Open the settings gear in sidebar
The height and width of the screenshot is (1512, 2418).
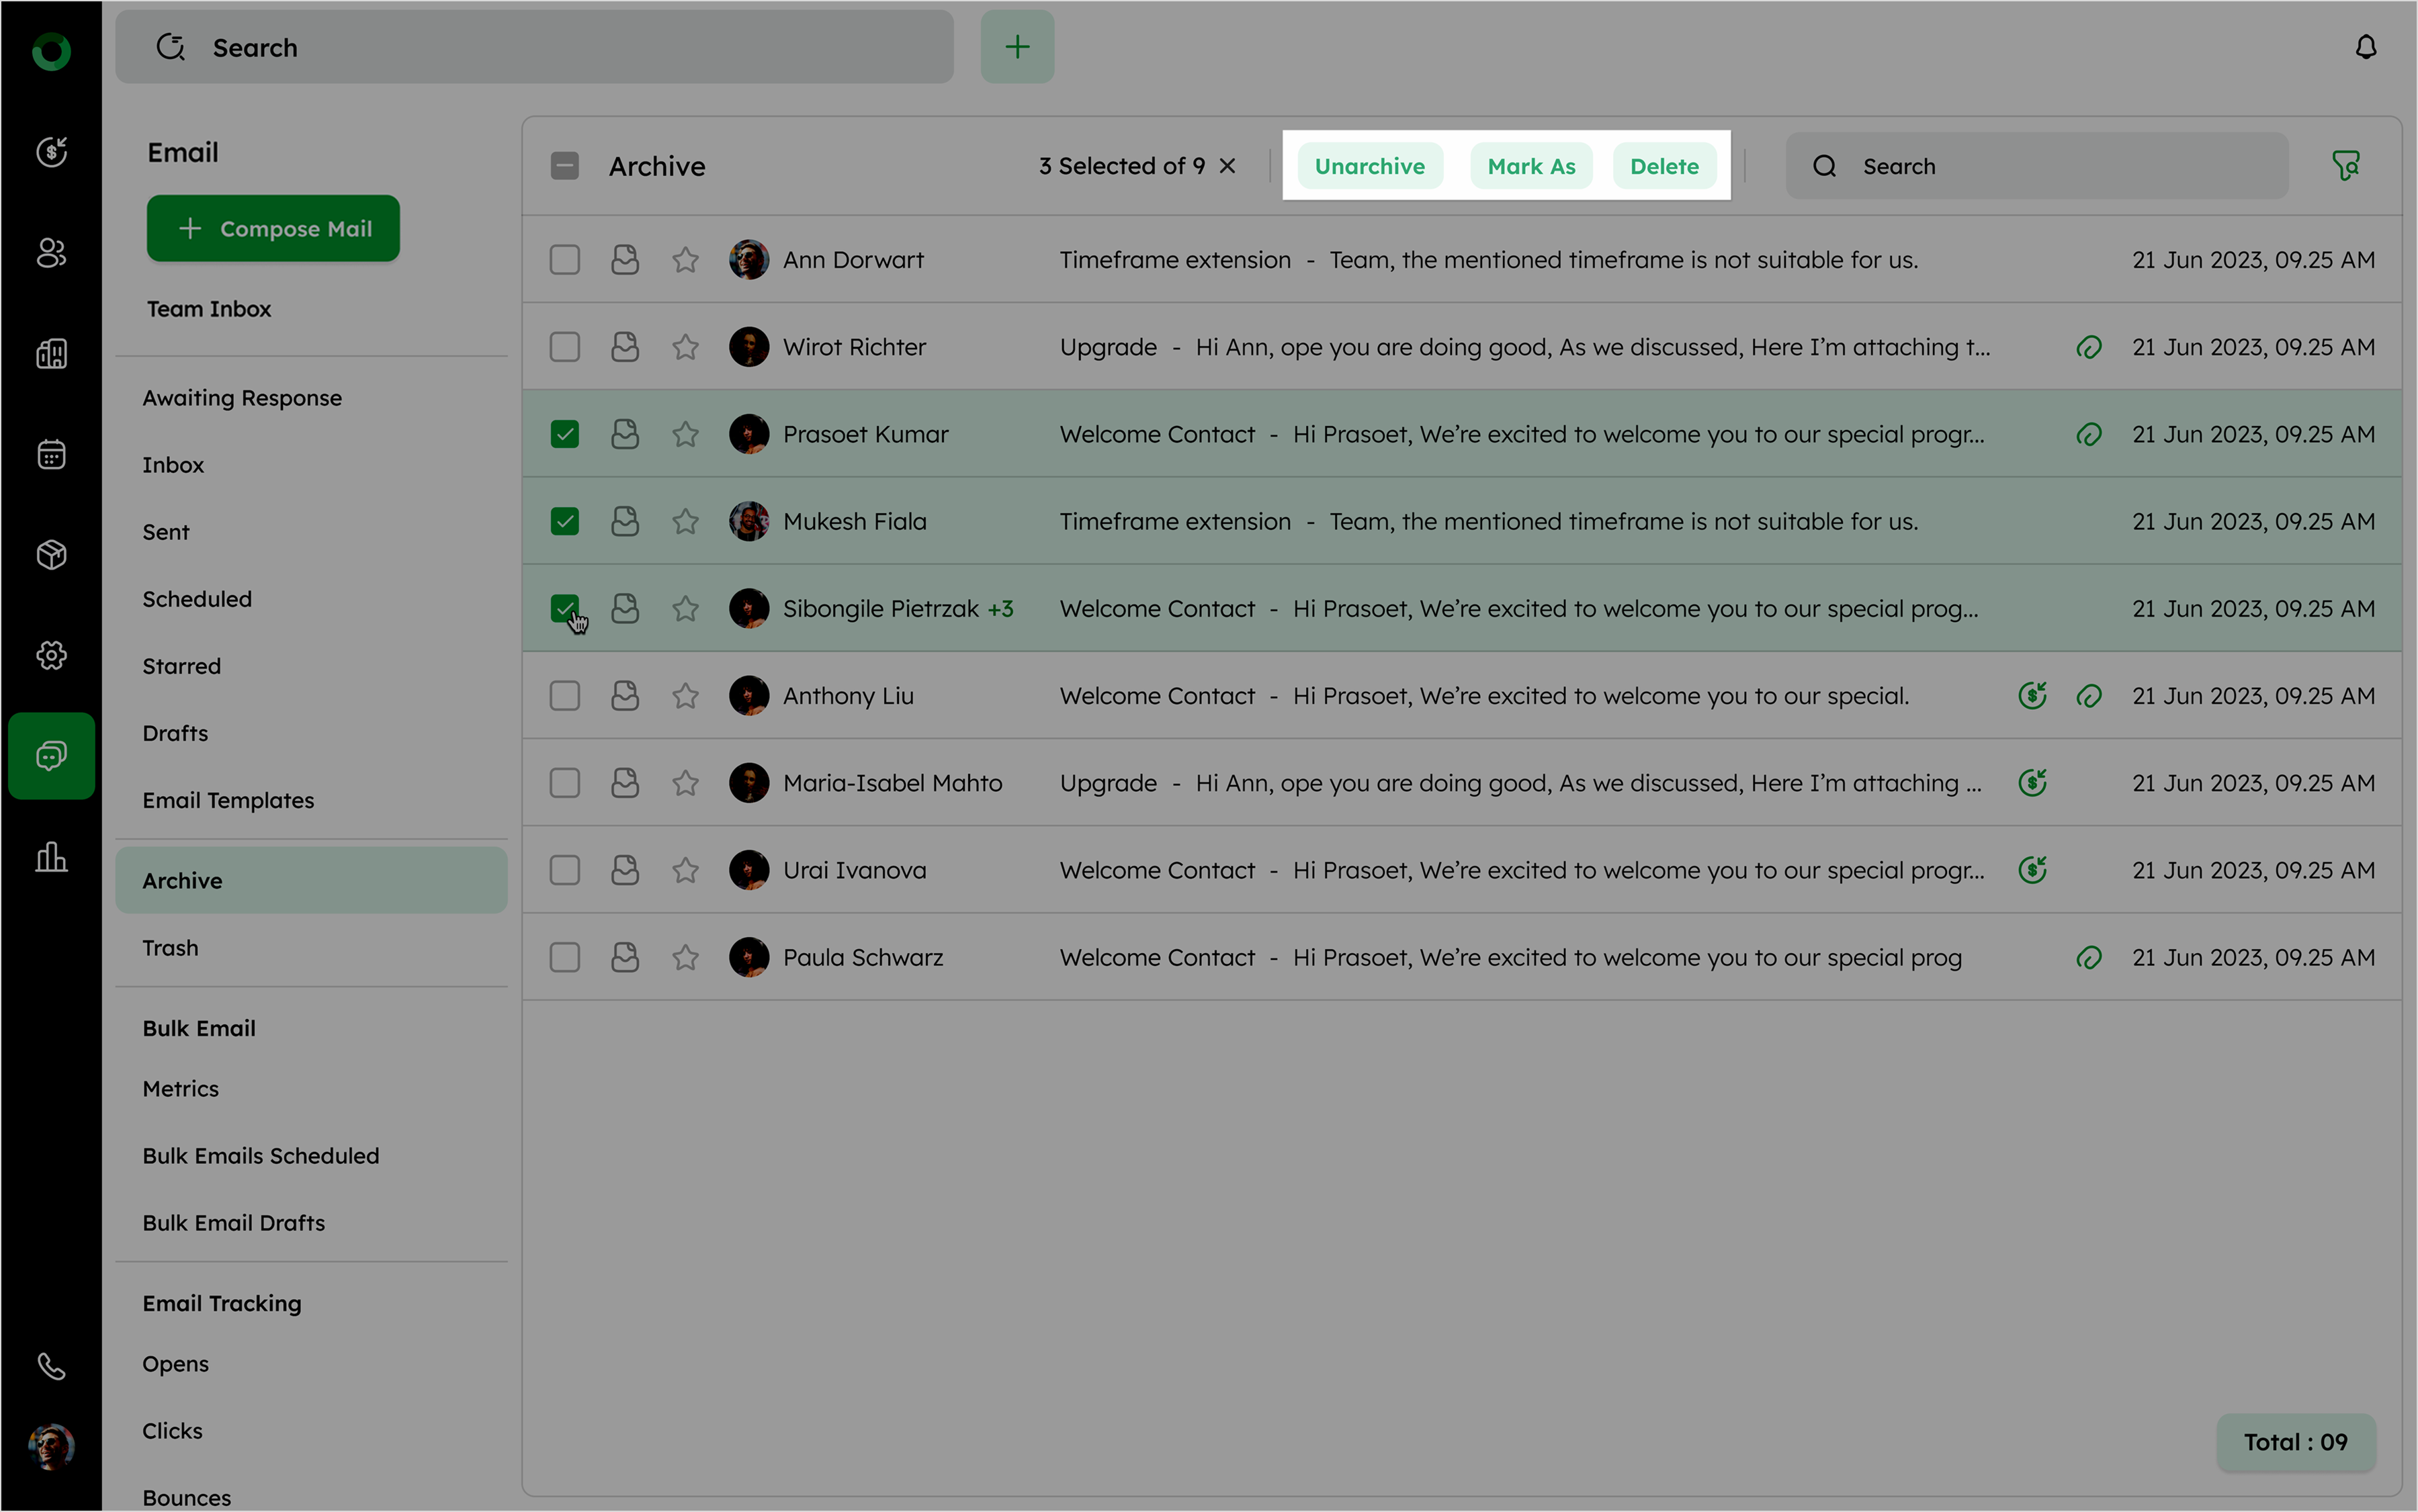(51, 655)
